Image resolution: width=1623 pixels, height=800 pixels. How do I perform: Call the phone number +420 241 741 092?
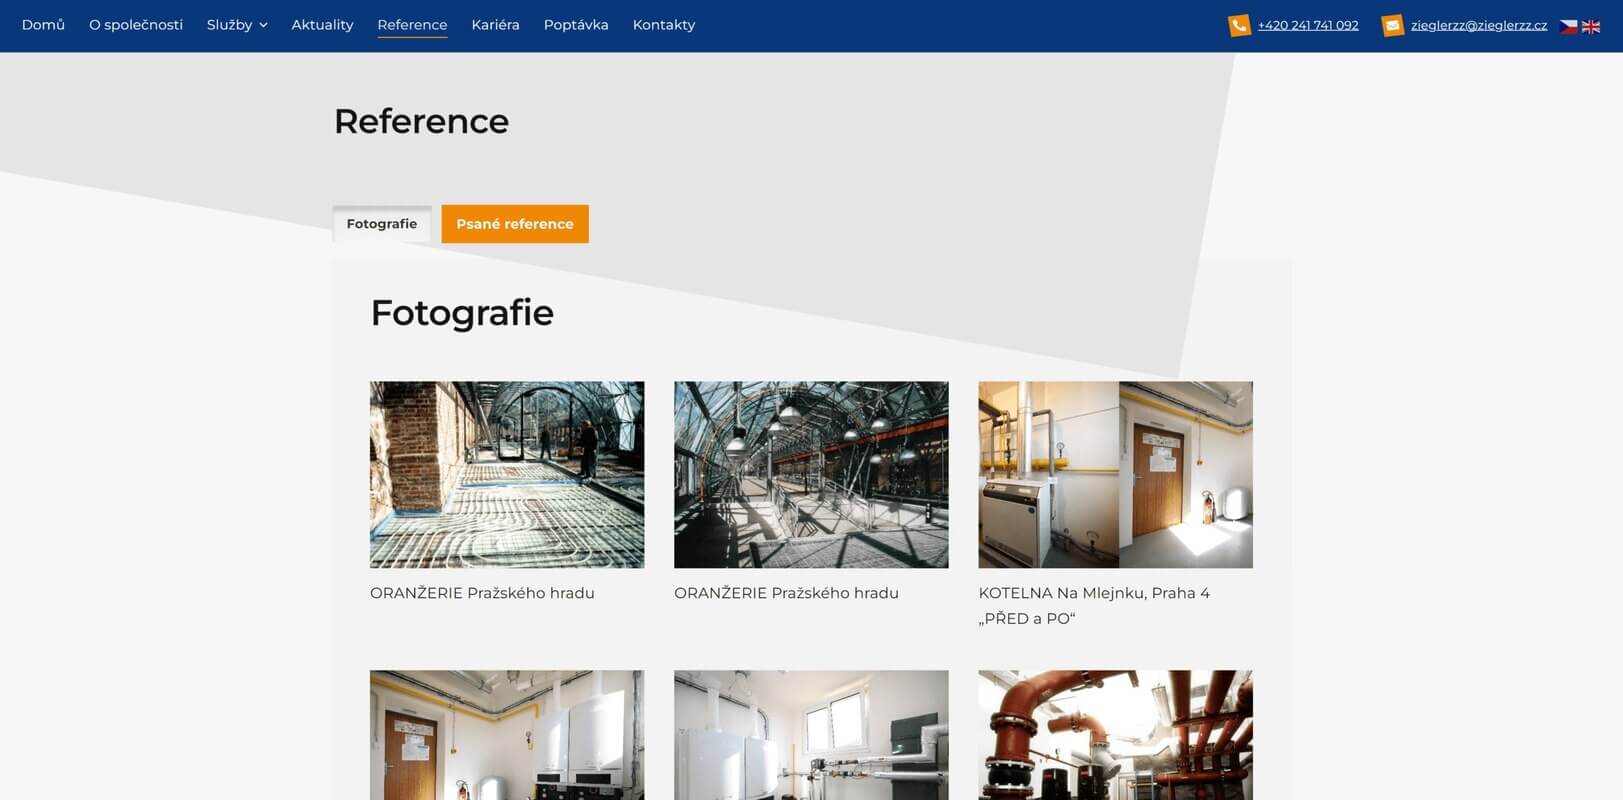(x=1308, y=26)
